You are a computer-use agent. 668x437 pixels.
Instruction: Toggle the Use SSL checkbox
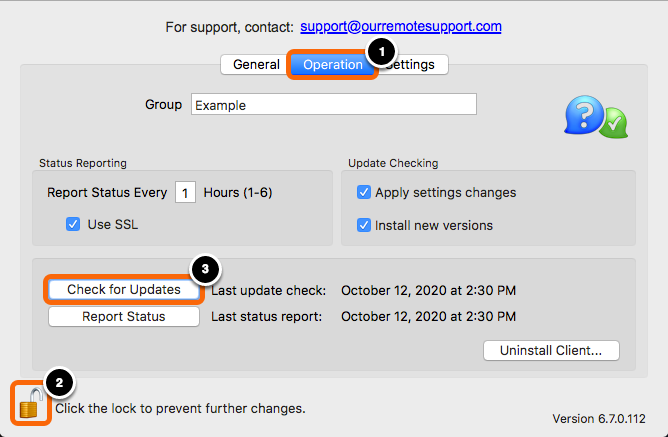(x=73, y=224)
